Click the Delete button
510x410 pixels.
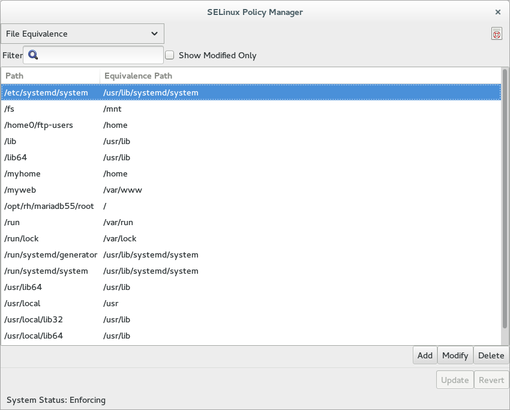[491, 356]
